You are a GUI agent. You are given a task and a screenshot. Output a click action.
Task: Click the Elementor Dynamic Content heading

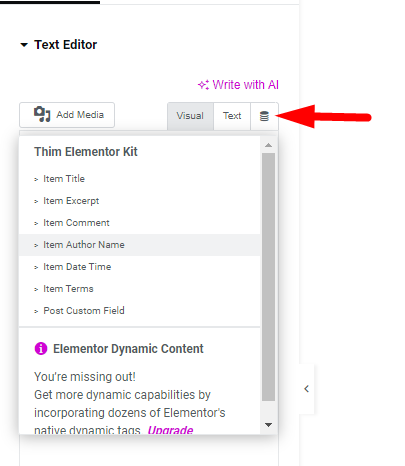pyautogui.click(x=128, y=349)
